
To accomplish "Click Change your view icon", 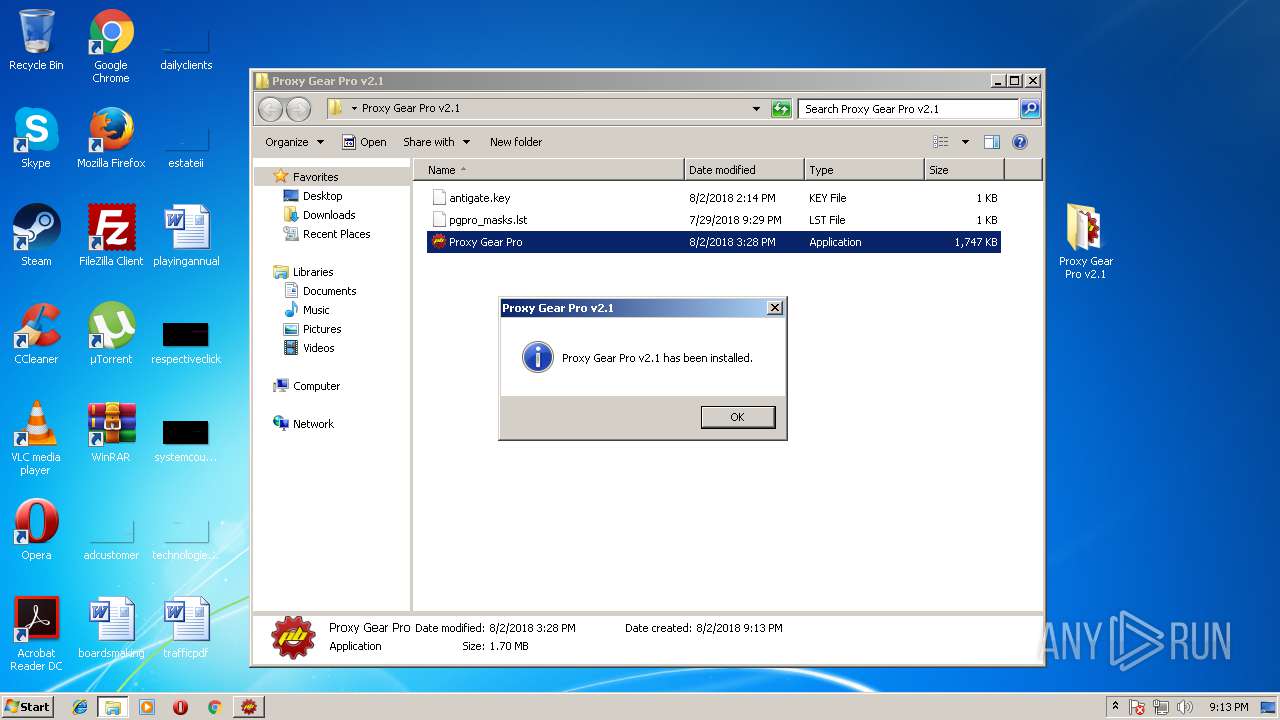I will pyautogui.click(x=940, y=142).
